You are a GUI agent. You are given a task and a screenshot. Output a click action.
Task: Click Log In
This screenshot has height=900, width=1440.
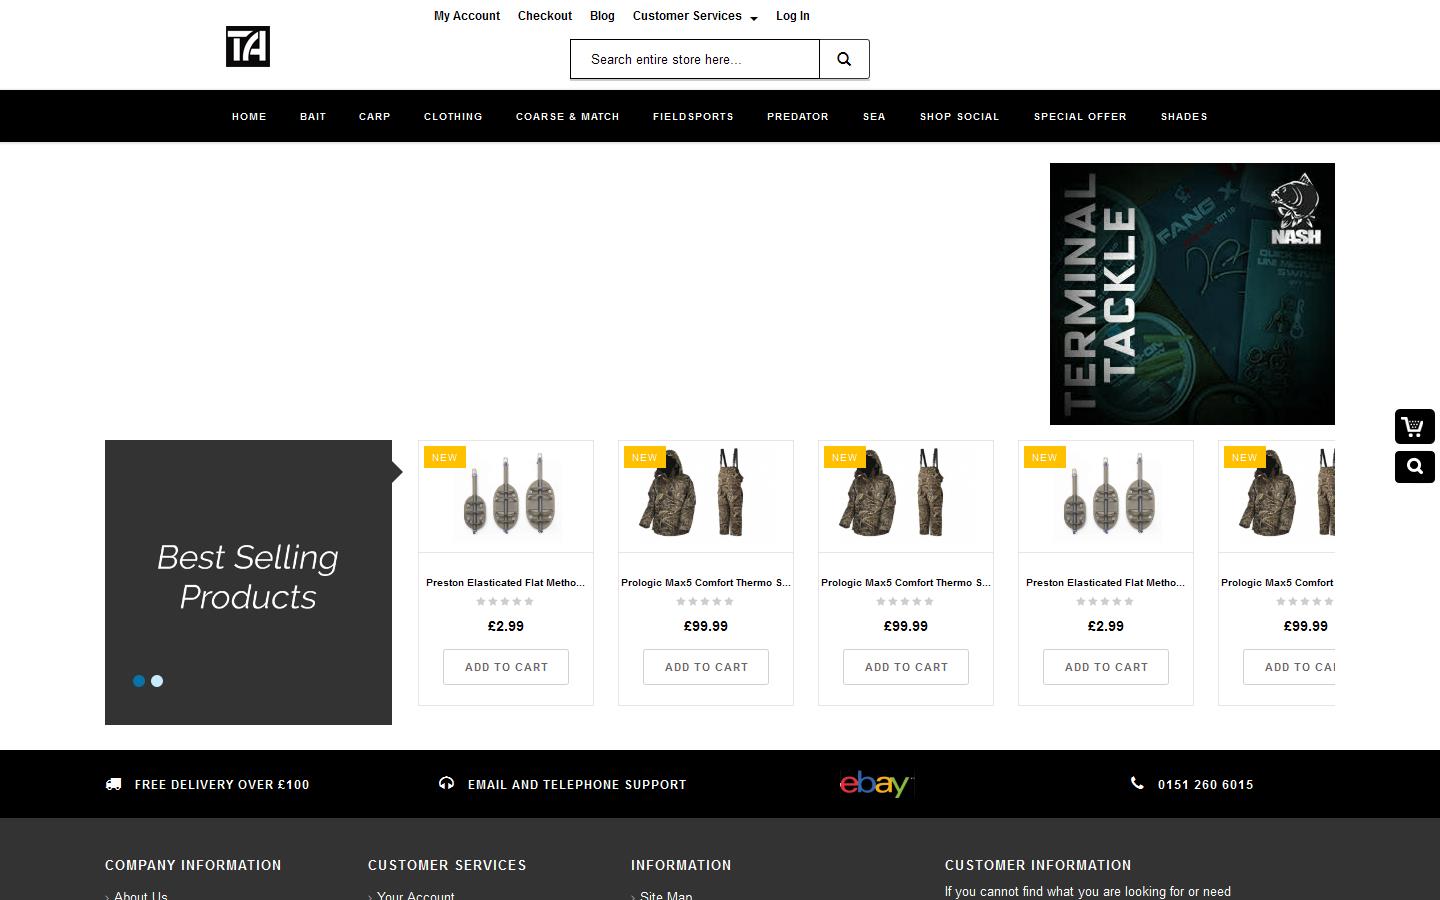[x=793, y=16]
